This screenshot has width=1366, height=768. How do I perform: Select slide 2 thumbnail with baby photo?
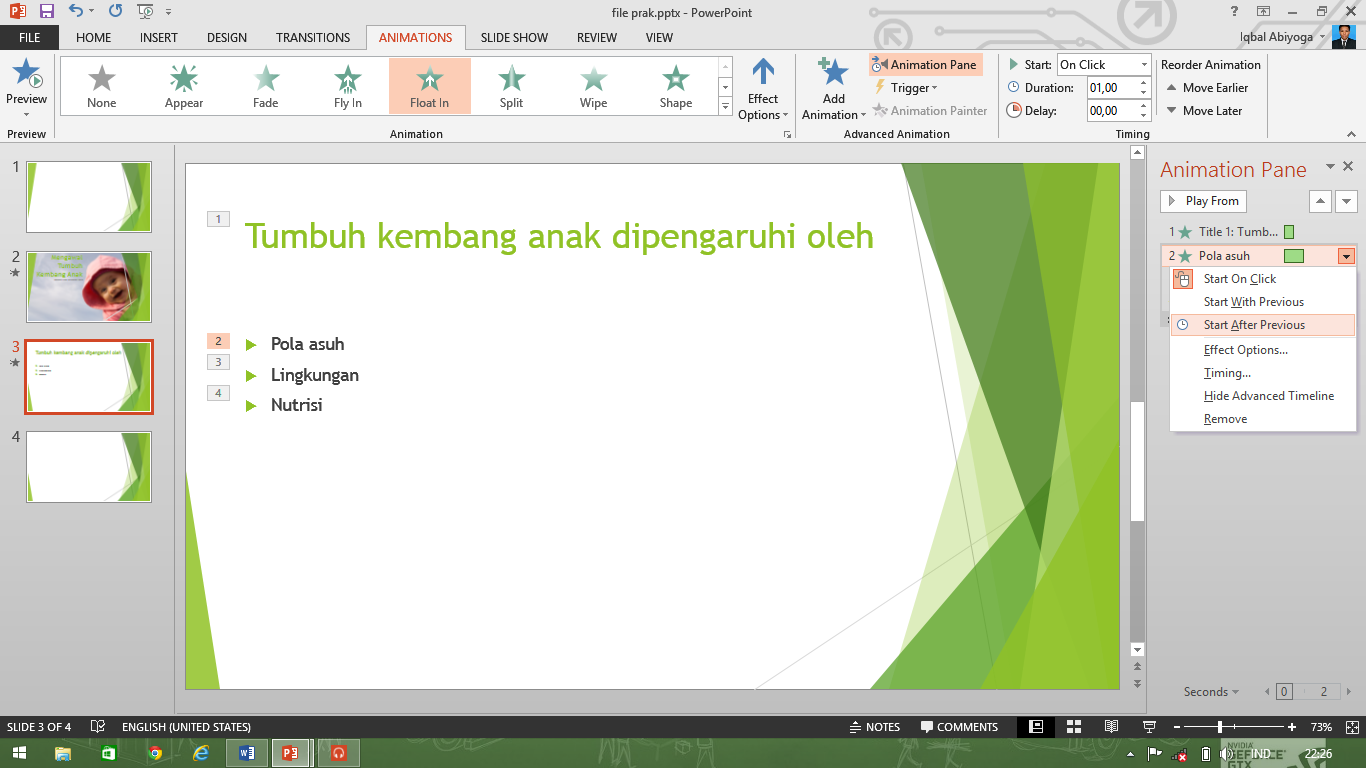(x=89, y=287)
